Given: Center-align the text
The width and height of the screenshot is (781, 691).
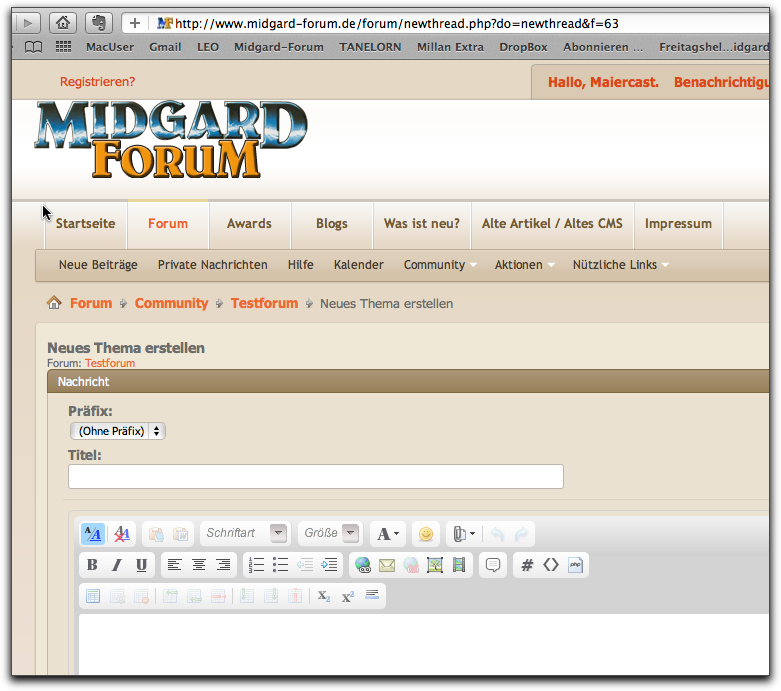Looking at the screenshot, I should 199,565.
